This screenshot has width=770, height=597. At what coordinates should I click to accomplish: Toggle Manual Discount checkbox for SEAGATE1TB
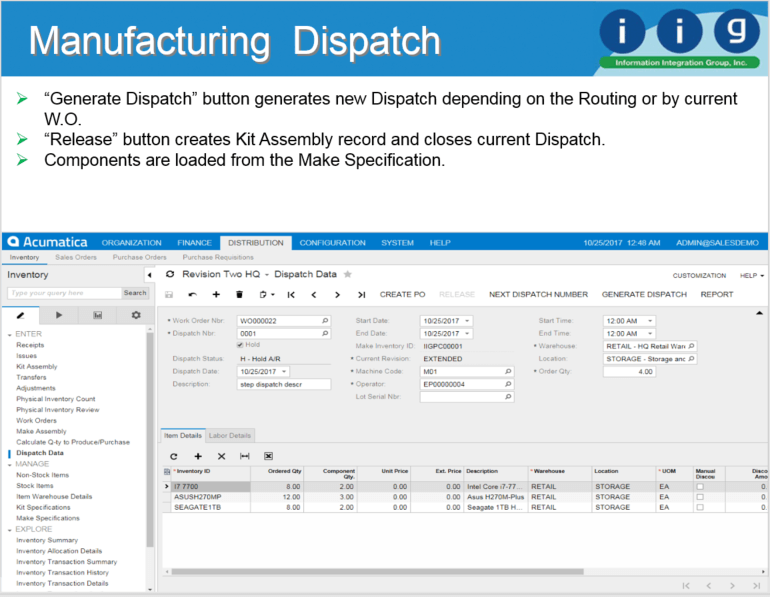tap(700, 507)
